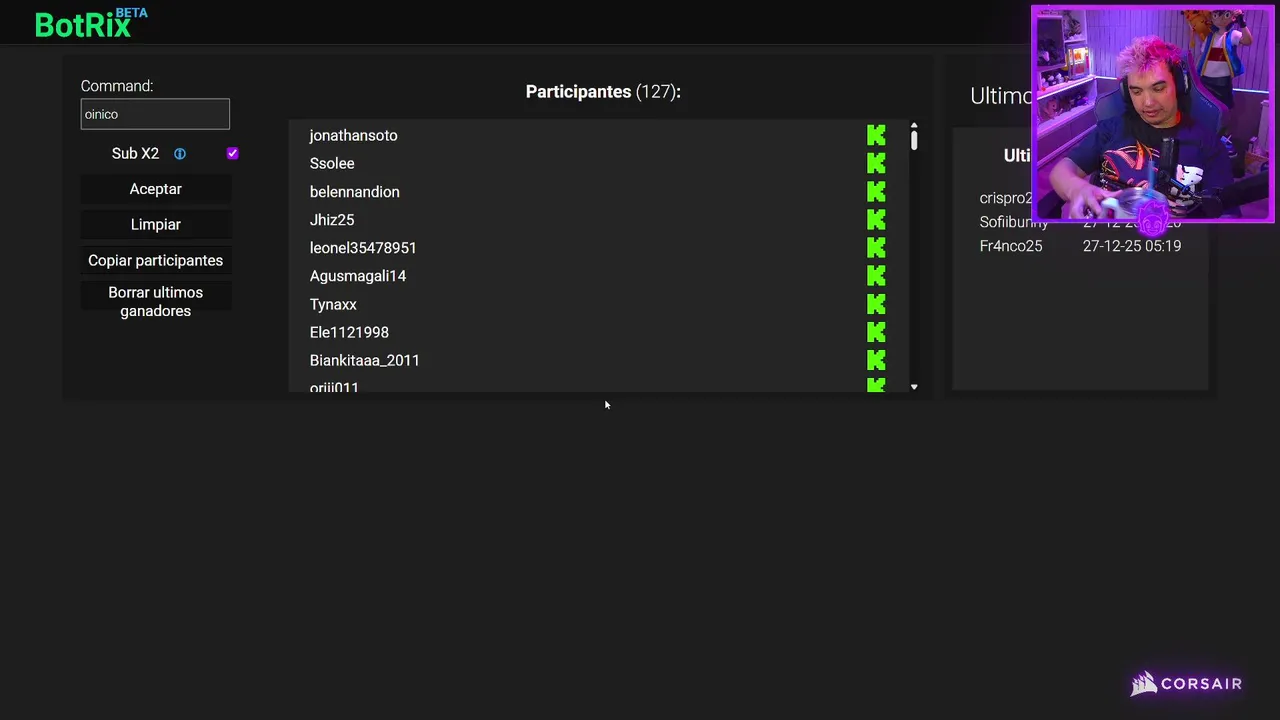Click the Kick icon next to Agusmagali14
The image size is (1280, 720).
(876, 275)
